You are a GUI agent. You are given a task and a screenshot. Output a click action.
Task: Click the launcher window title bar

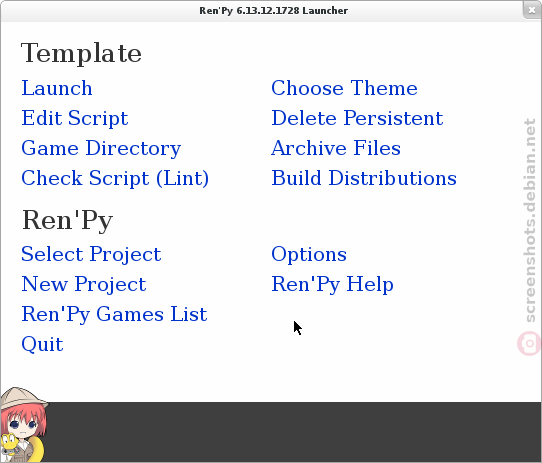click(271, 11)
